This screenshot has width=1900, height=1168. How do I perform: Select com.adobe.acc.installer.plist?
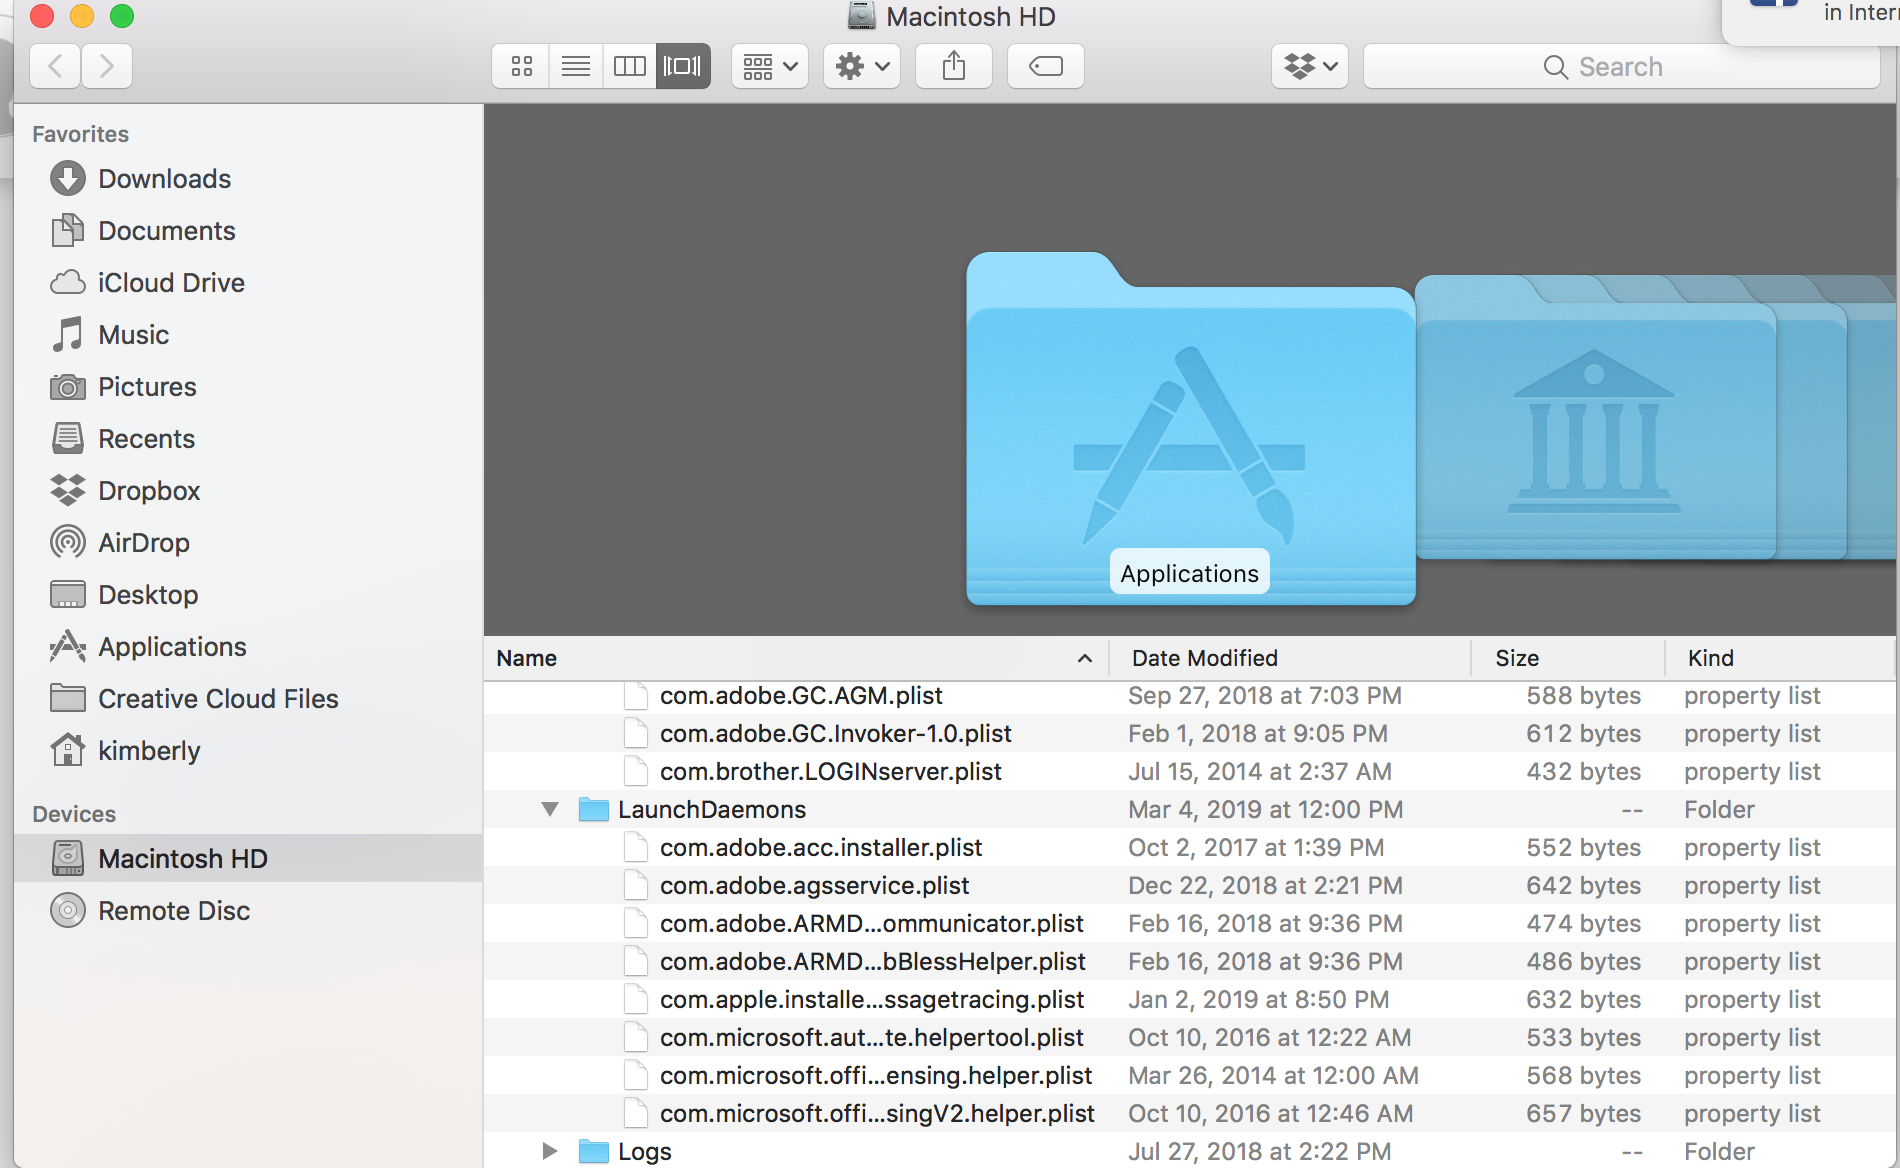[1190, 847]
